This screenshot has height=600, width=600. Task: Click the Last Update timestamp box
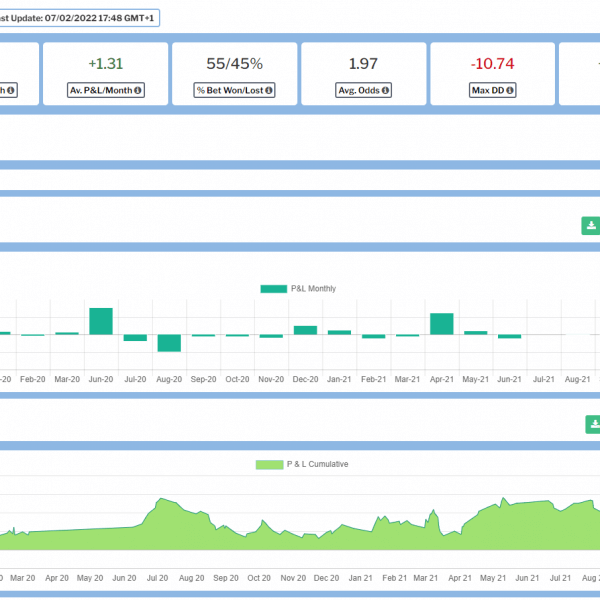pyautogui.click(x=78, y=18)
